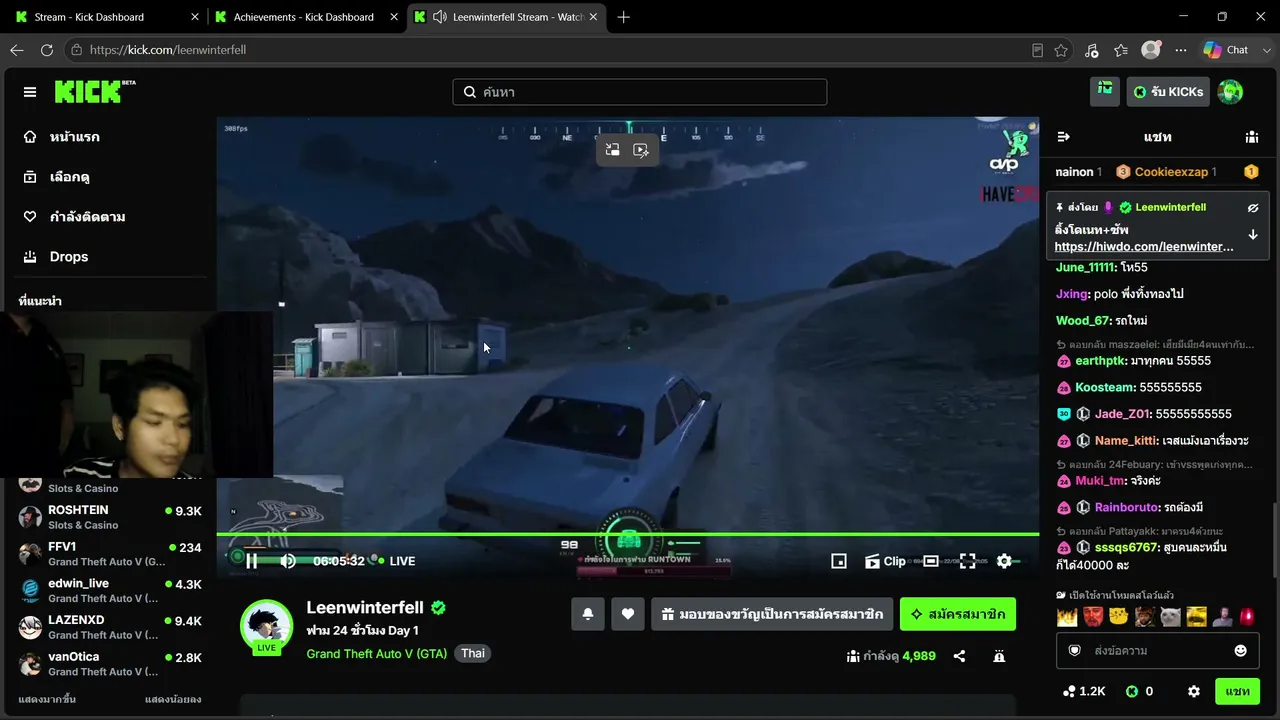This screenshot has height=720, width=1280.
Task: Open vanOtica recommended channel
Action: tap(109, 664)
